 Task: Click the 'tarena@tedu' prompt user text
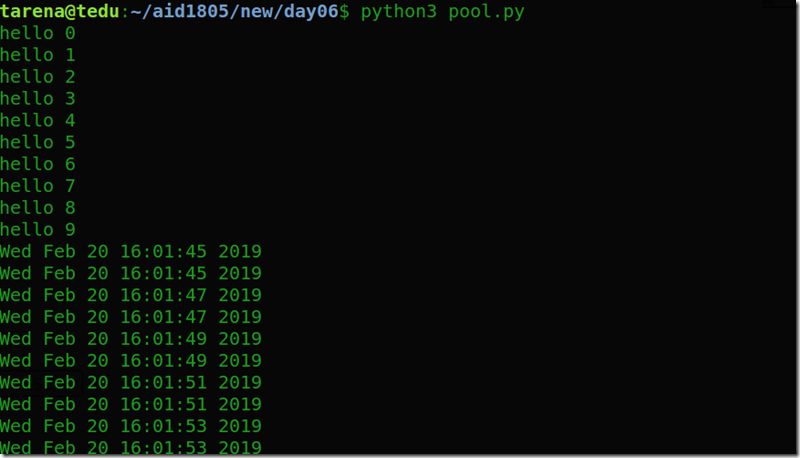click(60, 11)
